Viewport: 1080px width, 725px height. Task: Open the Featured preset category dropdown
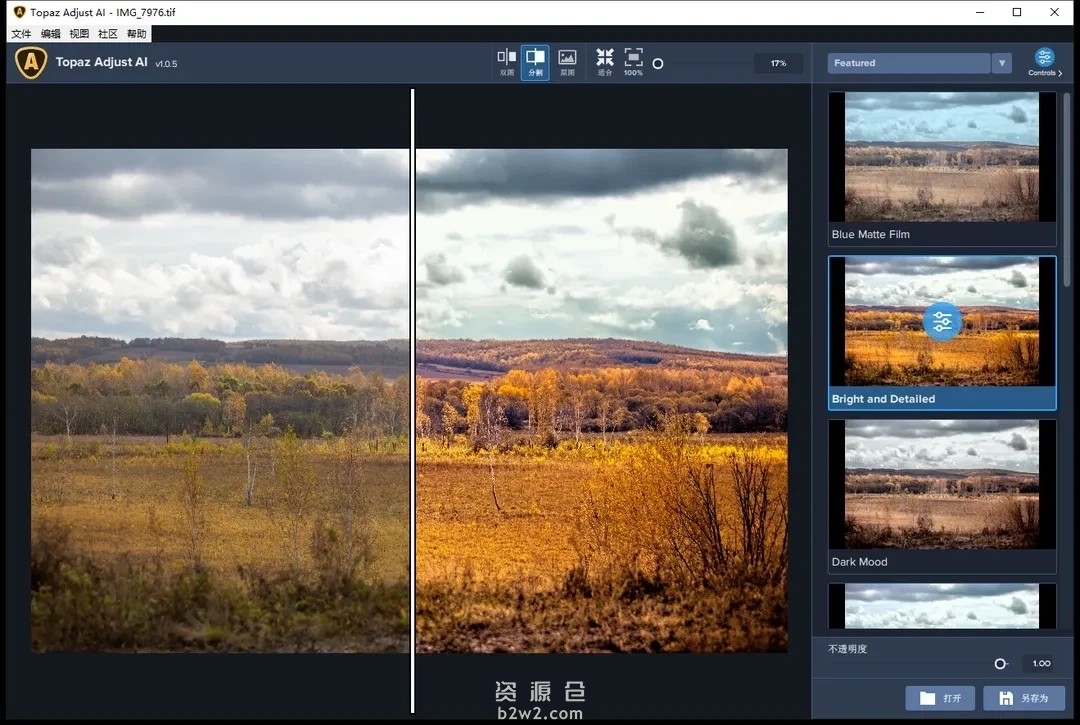pyautogui.click(x=908, y=63)
